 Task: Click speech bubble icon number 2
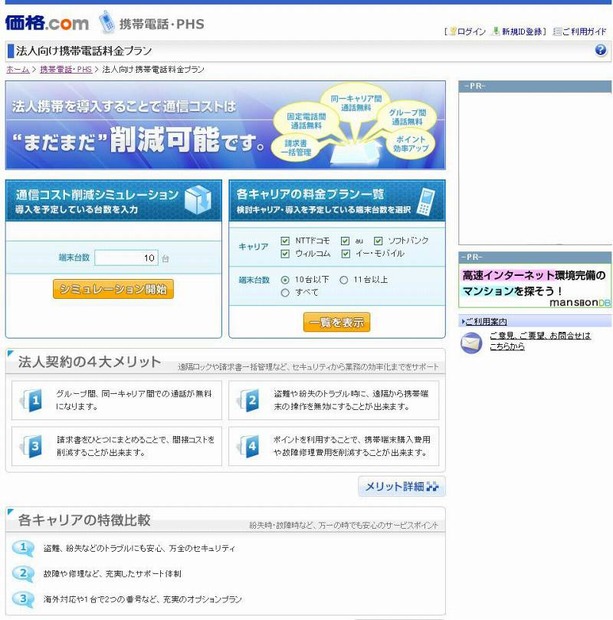pos(23,574)
